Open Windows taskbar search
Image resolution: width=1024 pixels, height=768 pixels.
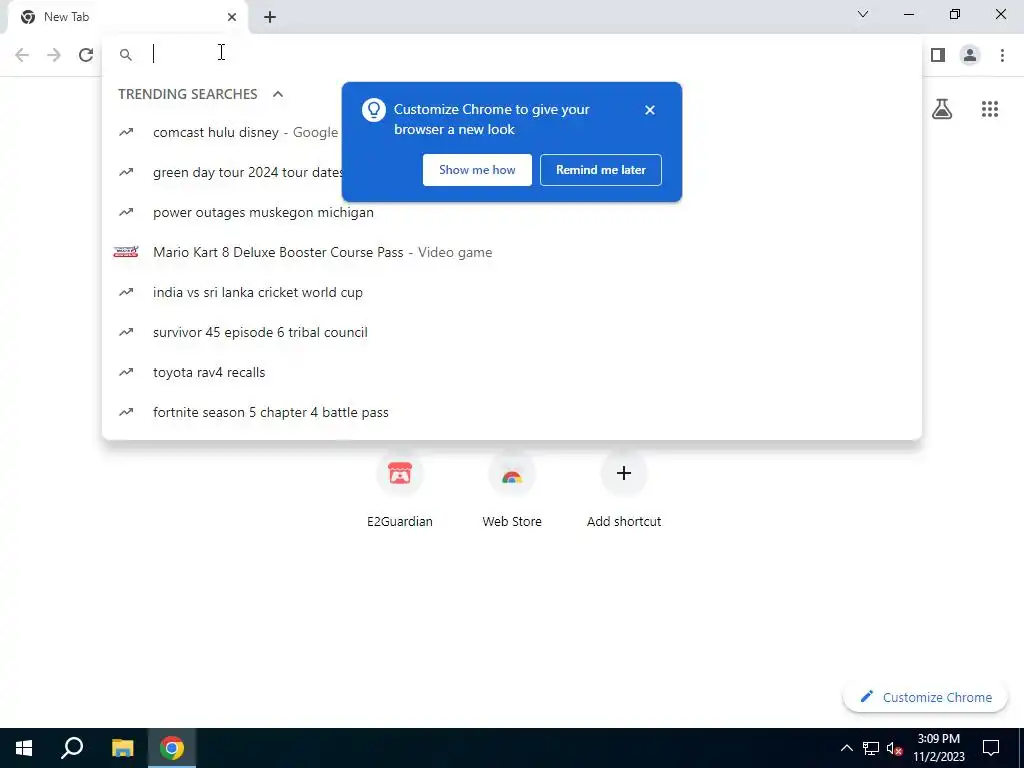pos(72,748)
